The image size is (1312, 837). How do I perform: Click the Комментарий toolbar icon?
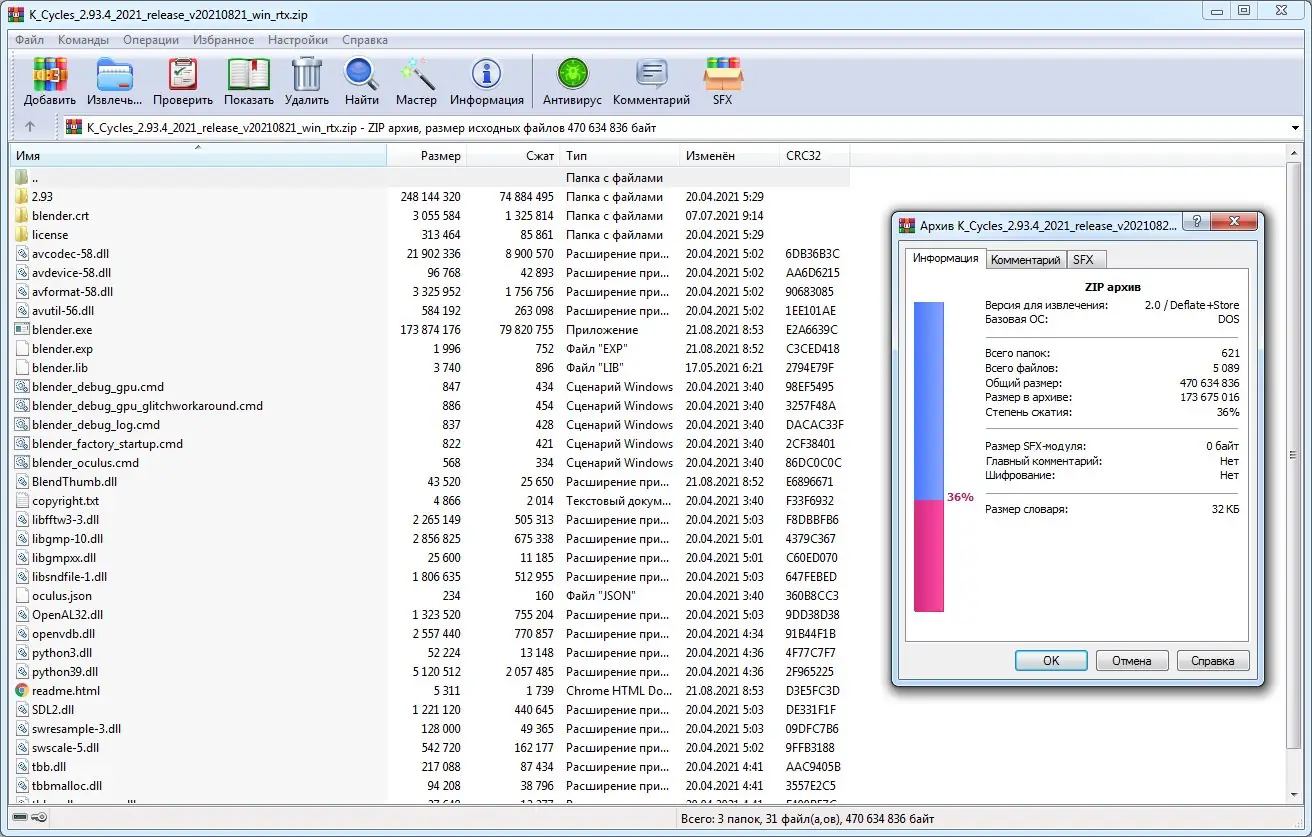[651, 75]
